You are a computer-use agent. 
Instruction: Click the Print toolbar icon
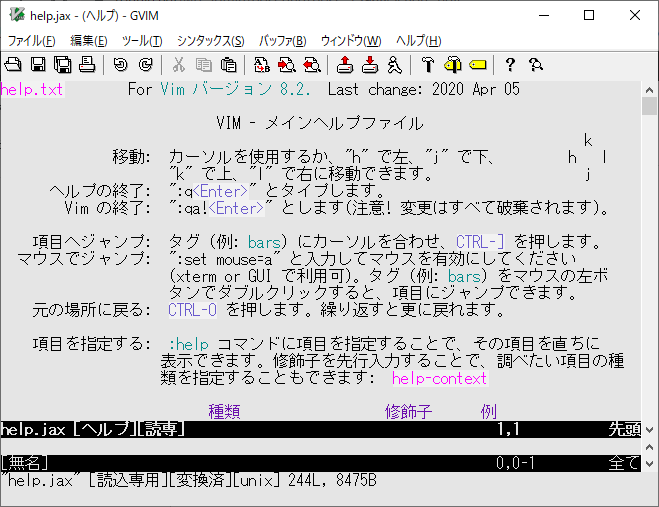coord(87,65)
